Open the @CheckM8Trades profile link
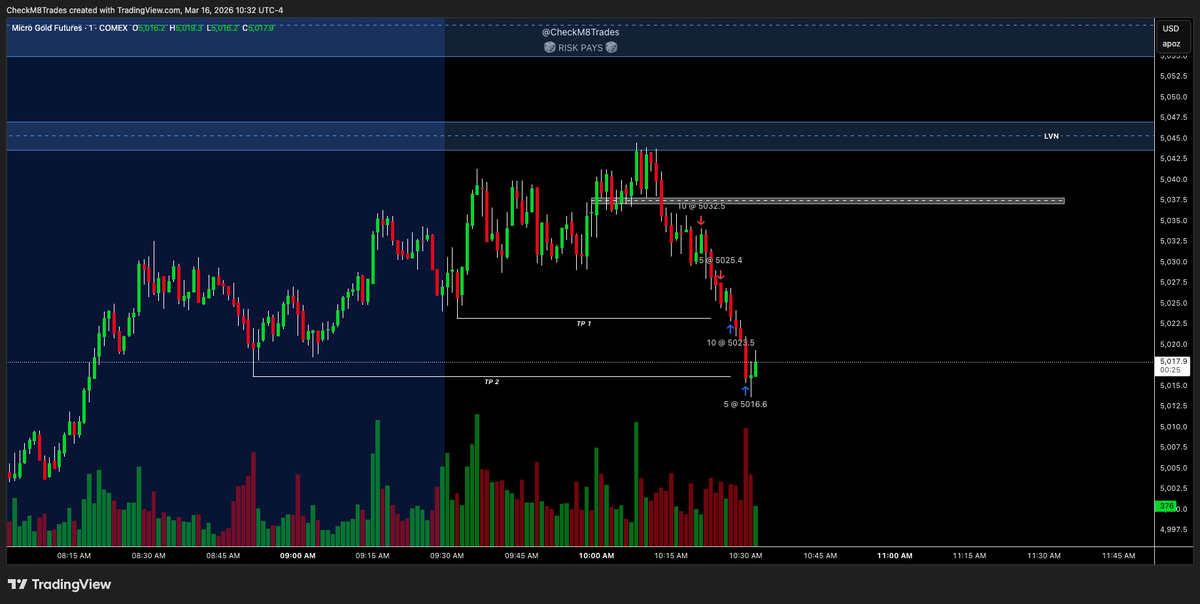Screen dimensions: 1200x604 click(580, 33)
